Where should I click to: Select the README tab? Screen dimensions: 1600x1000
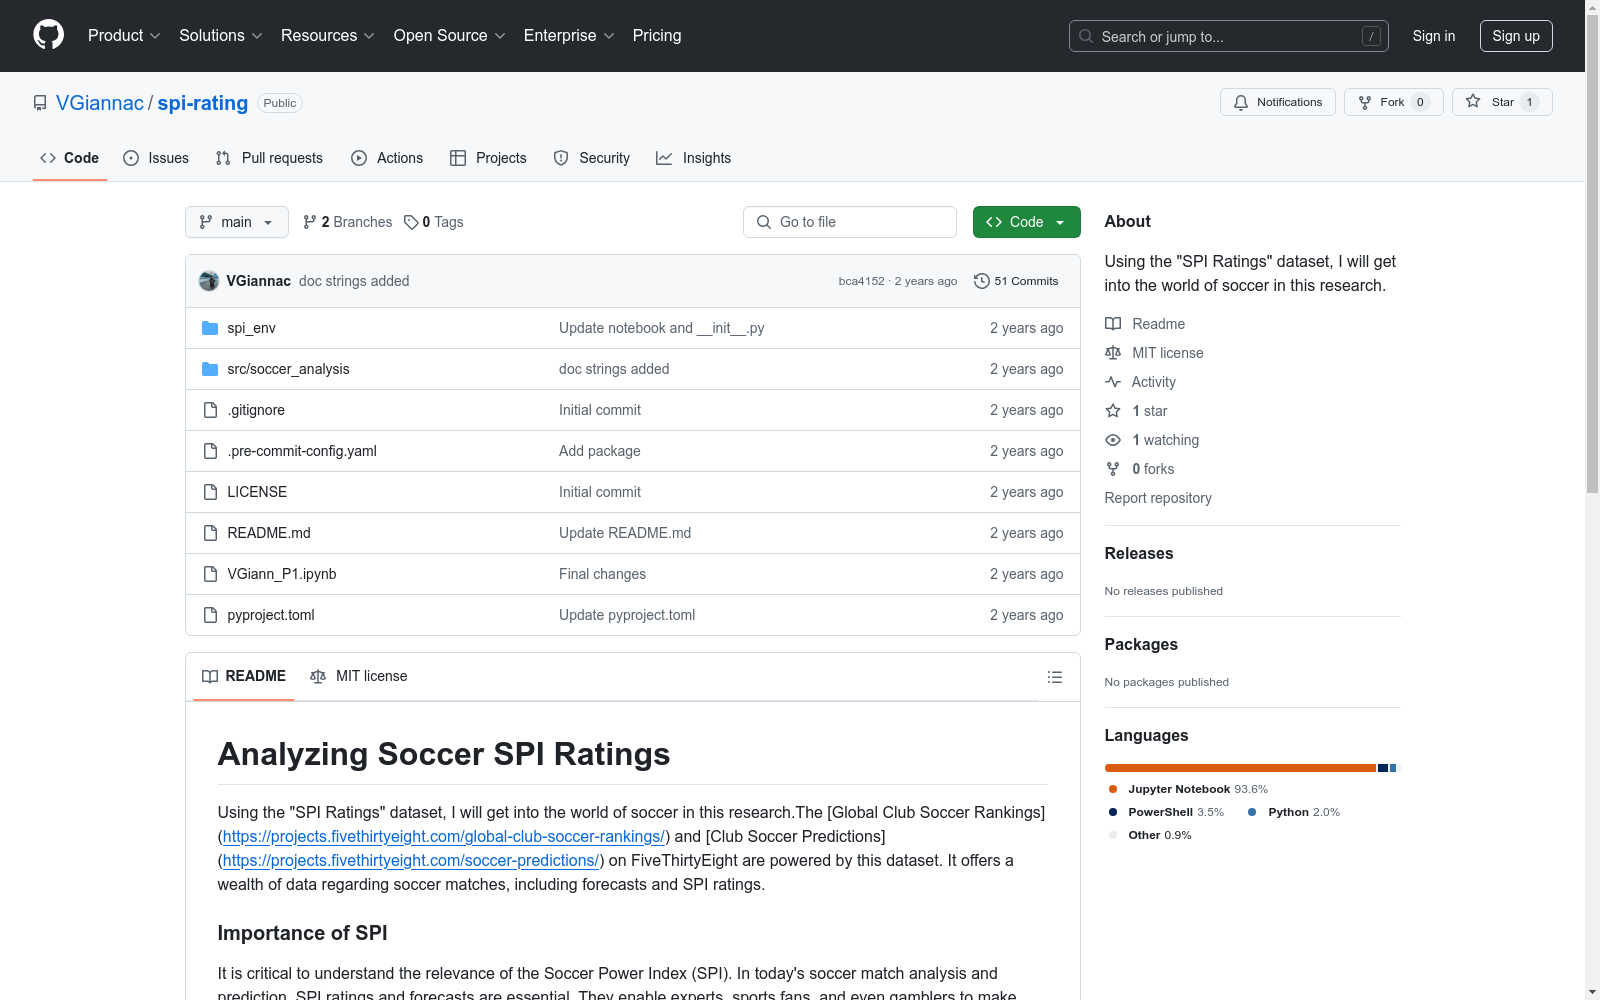(244, 676)
